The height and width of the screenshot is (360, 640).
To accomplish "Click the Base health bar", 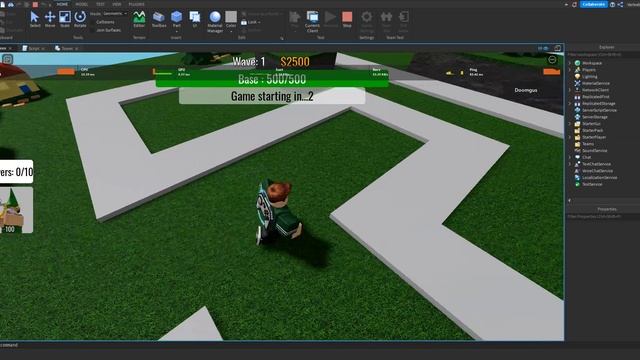I will point(272,79).
